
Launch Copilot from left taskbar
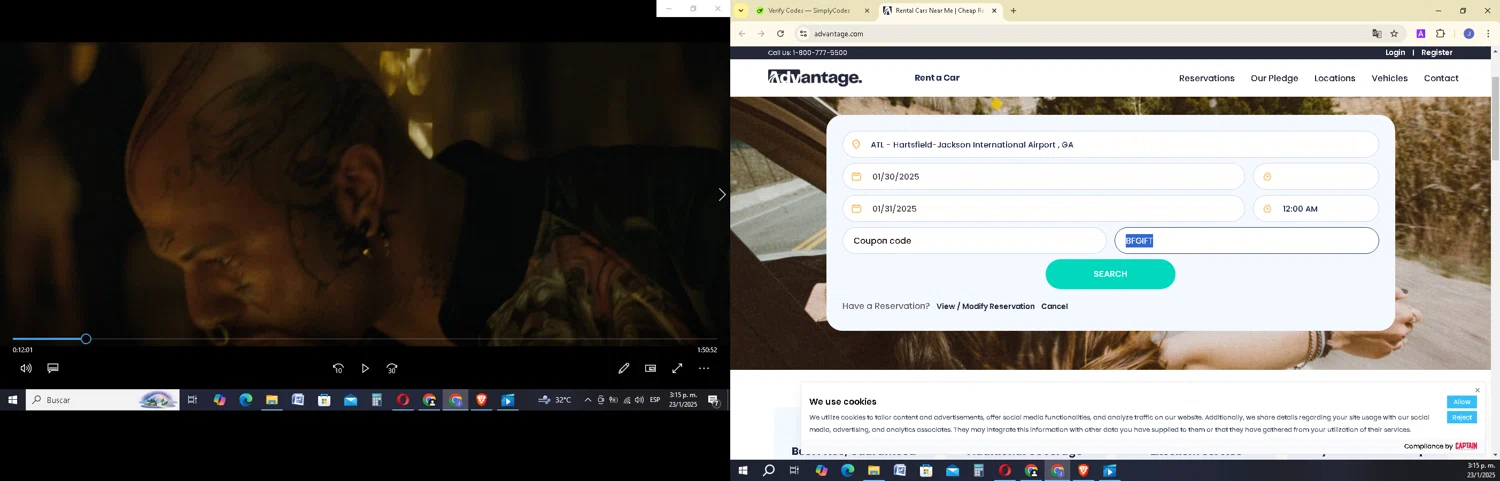[219, 400]
